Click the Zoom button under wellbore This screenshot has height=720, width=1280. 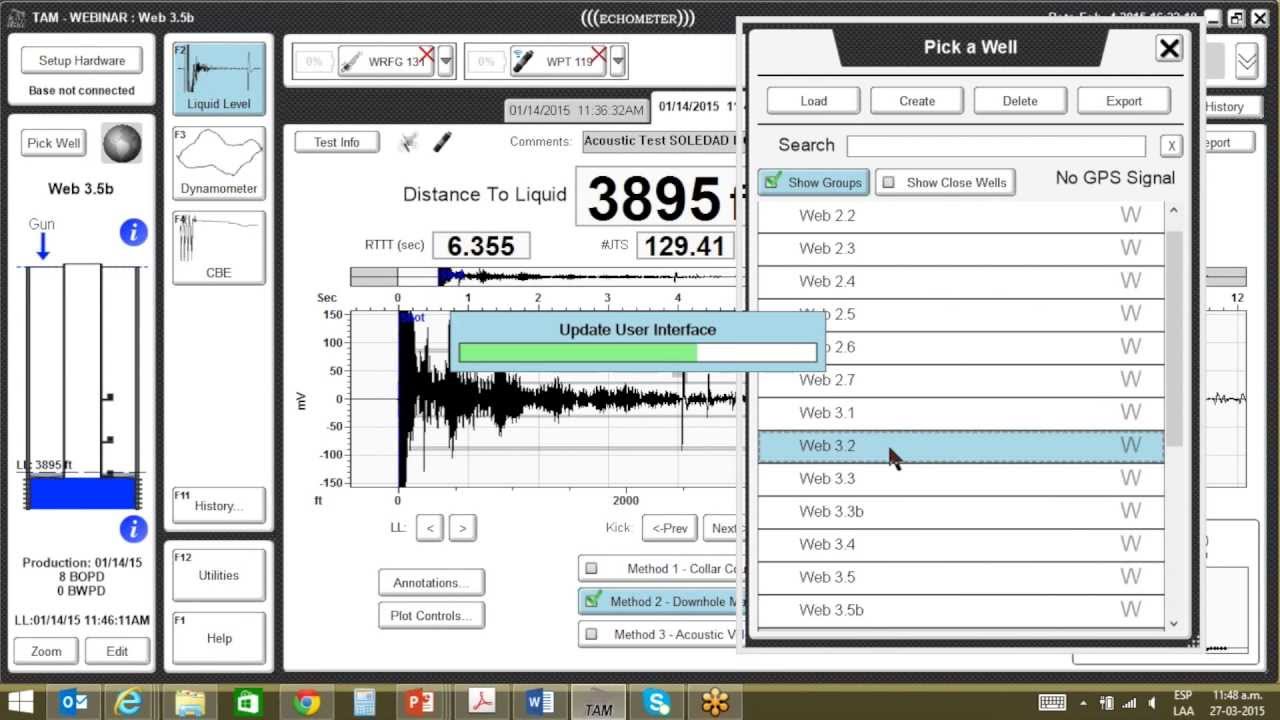(46, 651)
